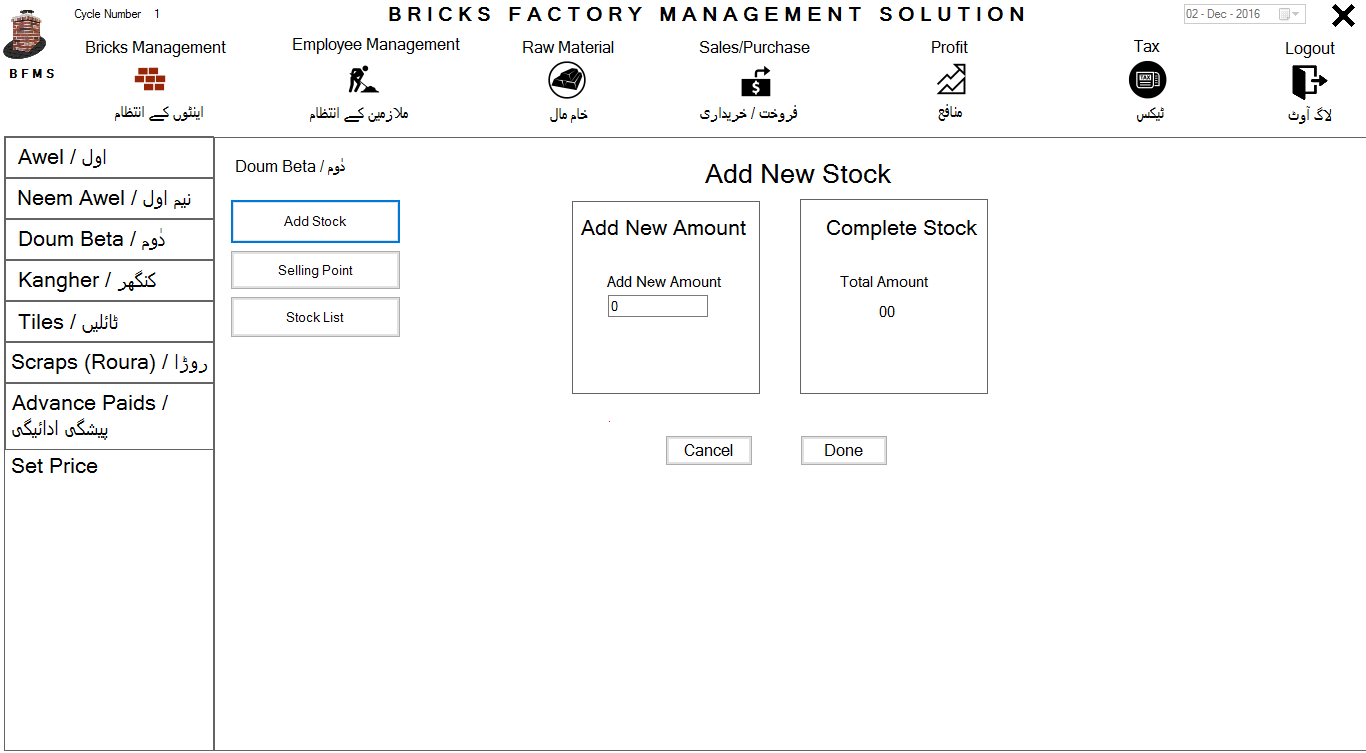The height and width of the screenshot is (753, 1366).
Task: Click the Total Amount value 00
Action: coord(887,312)
